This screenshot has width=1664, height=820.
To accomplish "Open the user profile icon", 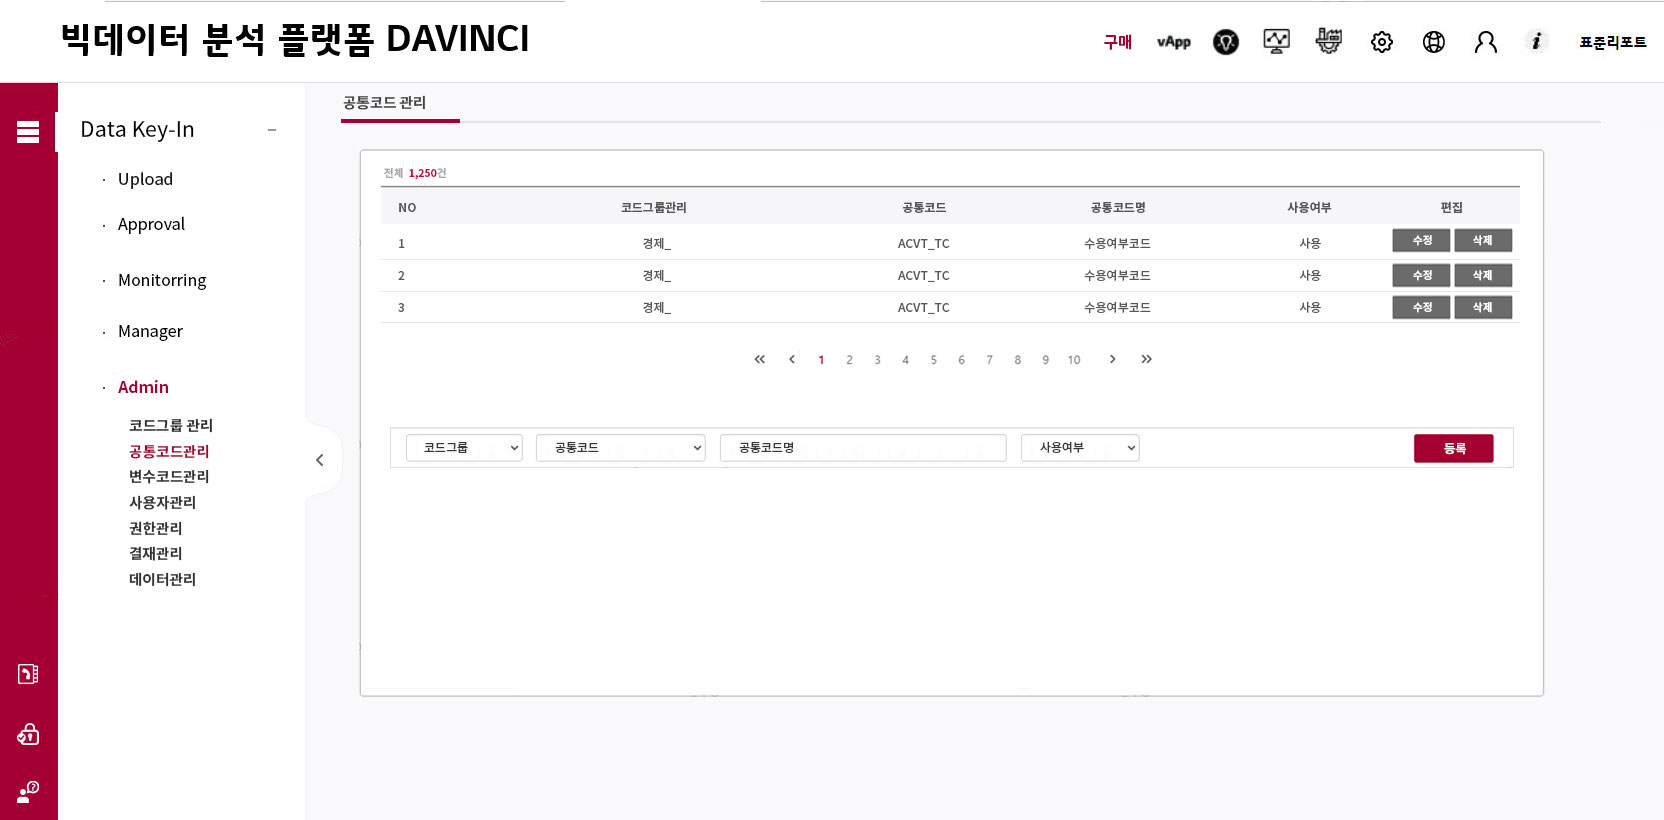I will (1485, 42).
